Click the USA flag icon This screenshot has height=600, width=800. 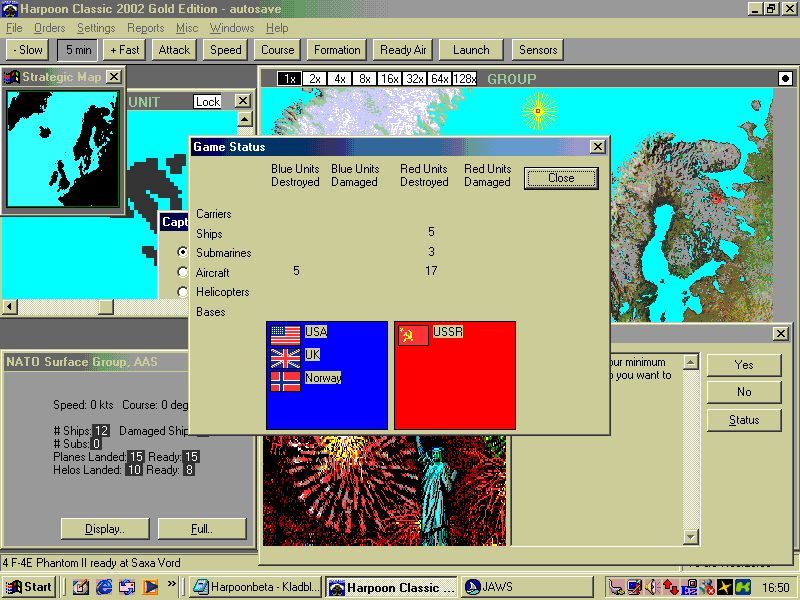click(x=285, y=335)
